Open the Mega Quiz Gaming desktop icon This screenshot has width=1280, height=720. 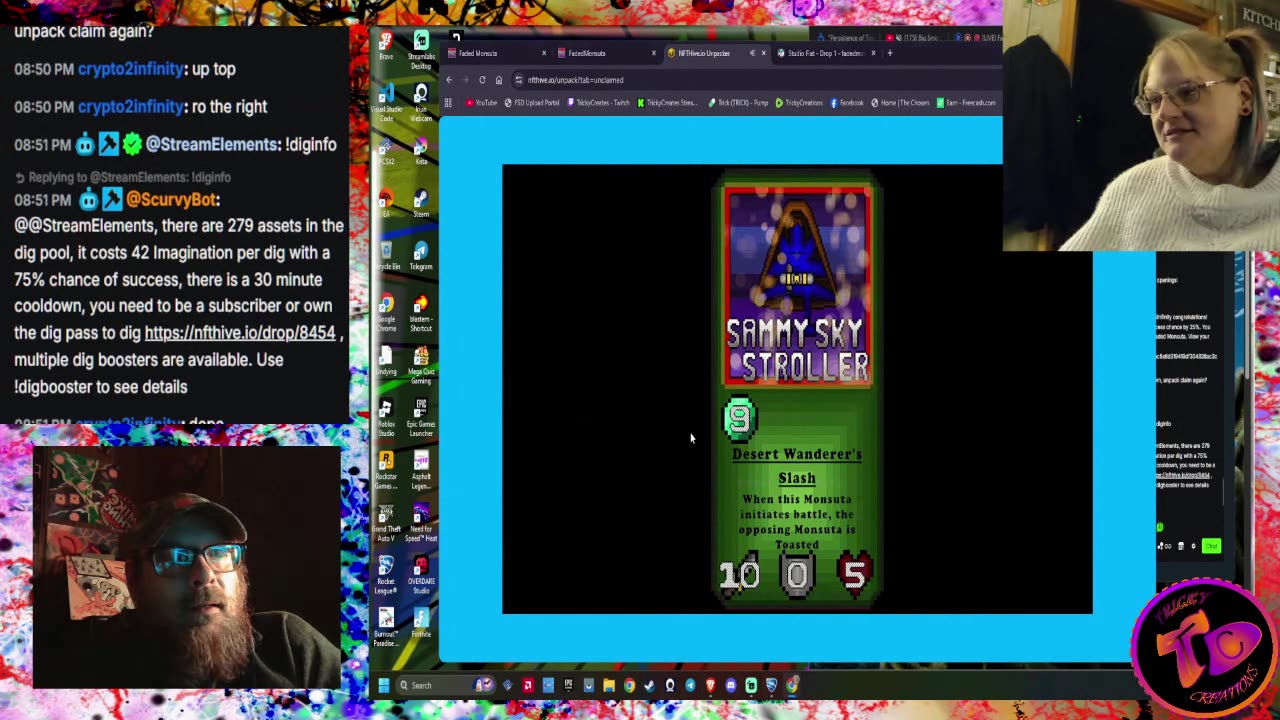point(421,366)
